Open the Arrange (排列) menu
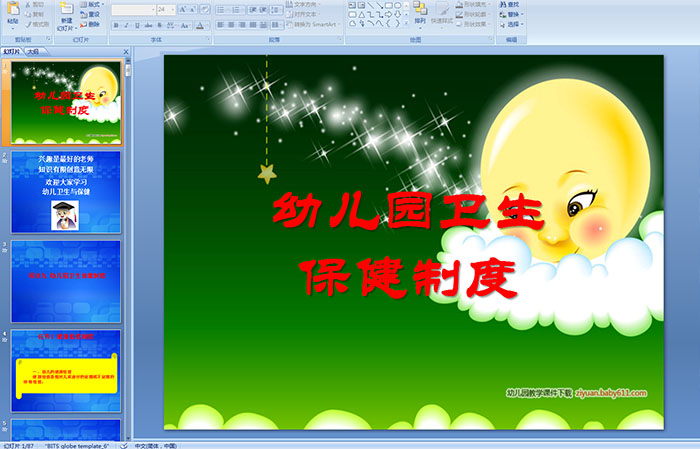The image size is (700, 449). coord(420,13)
